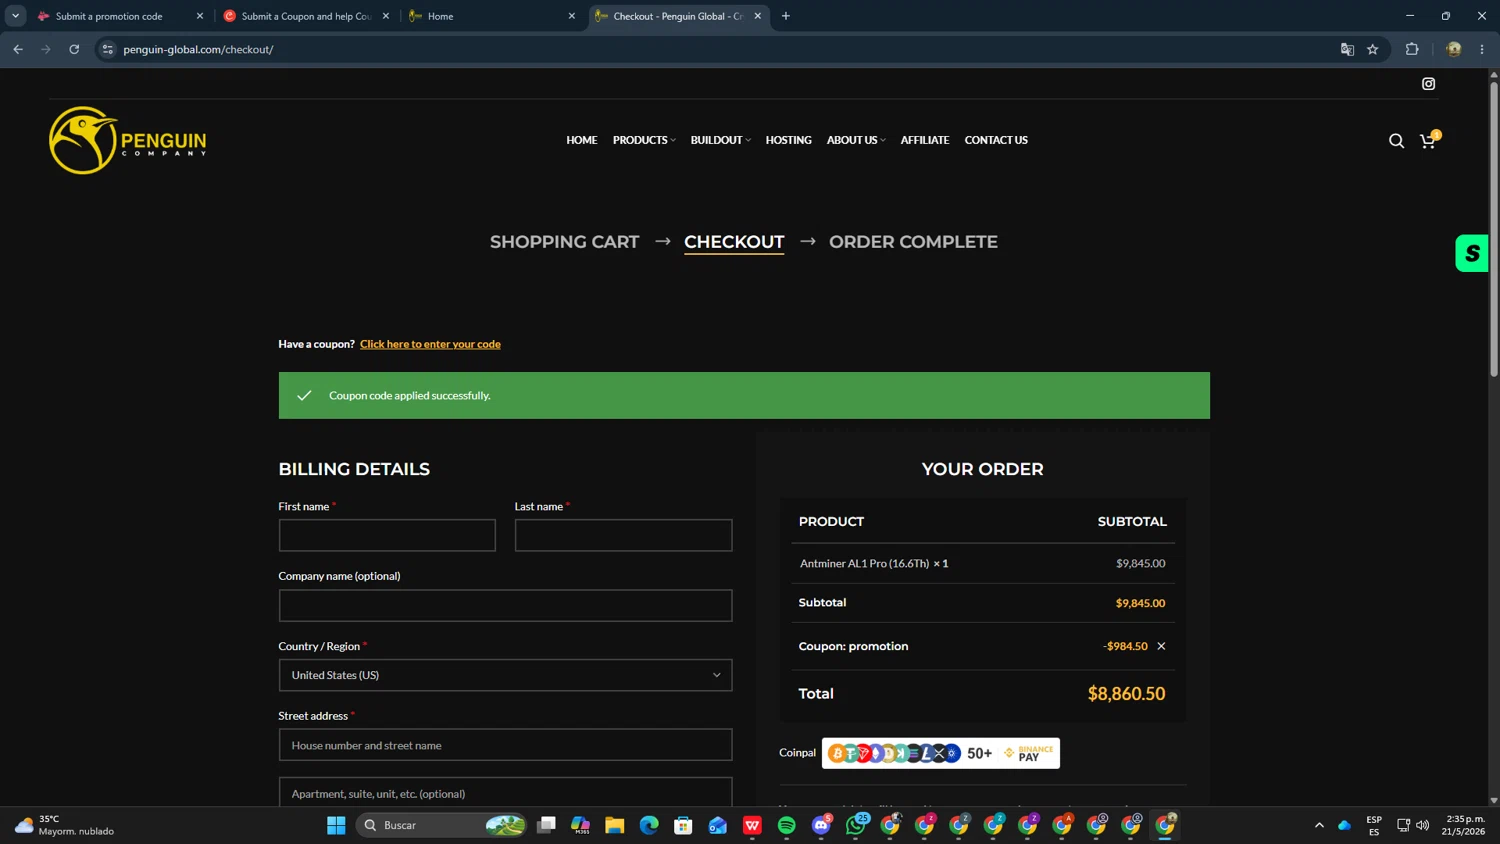The height and width of the screenshot is (844, 1500).
Task: Open the shopping cart icon
Action: tap(1428, 140)
